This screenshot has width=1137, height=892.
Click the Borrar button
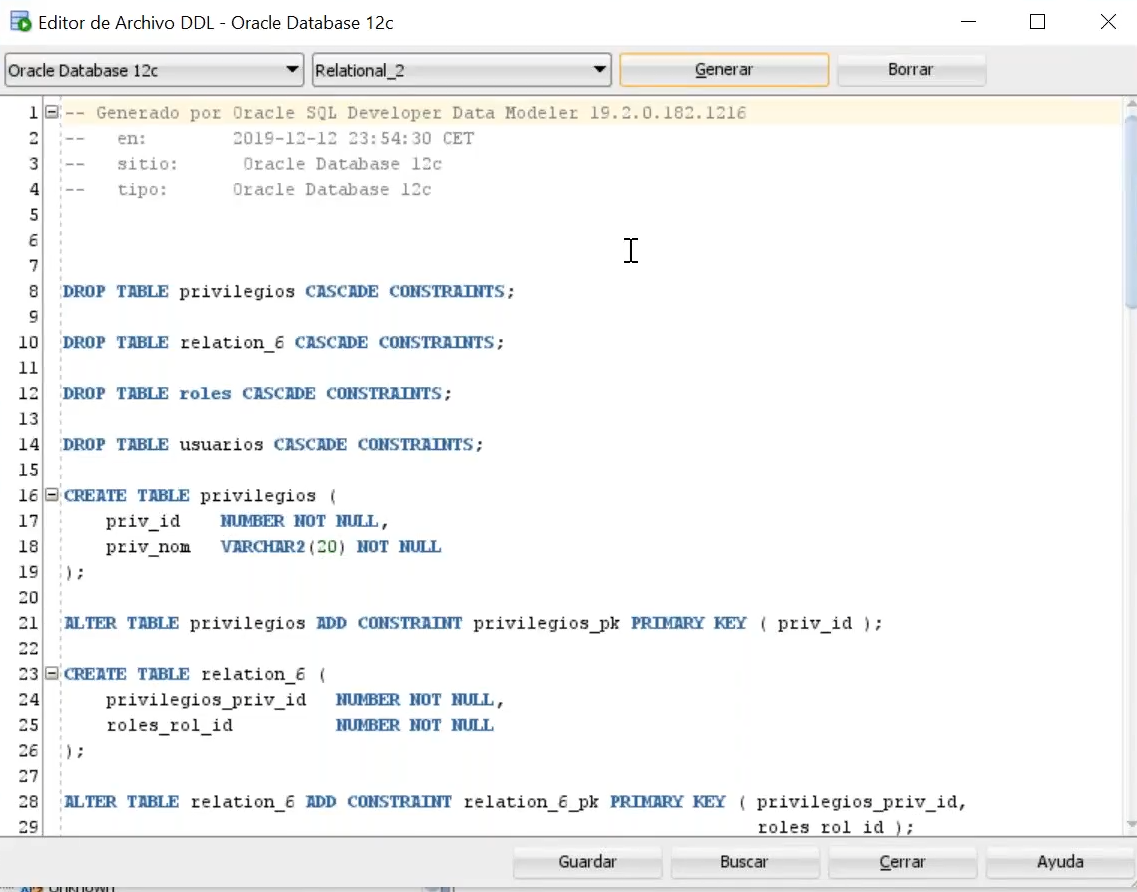tap(910, 70)
